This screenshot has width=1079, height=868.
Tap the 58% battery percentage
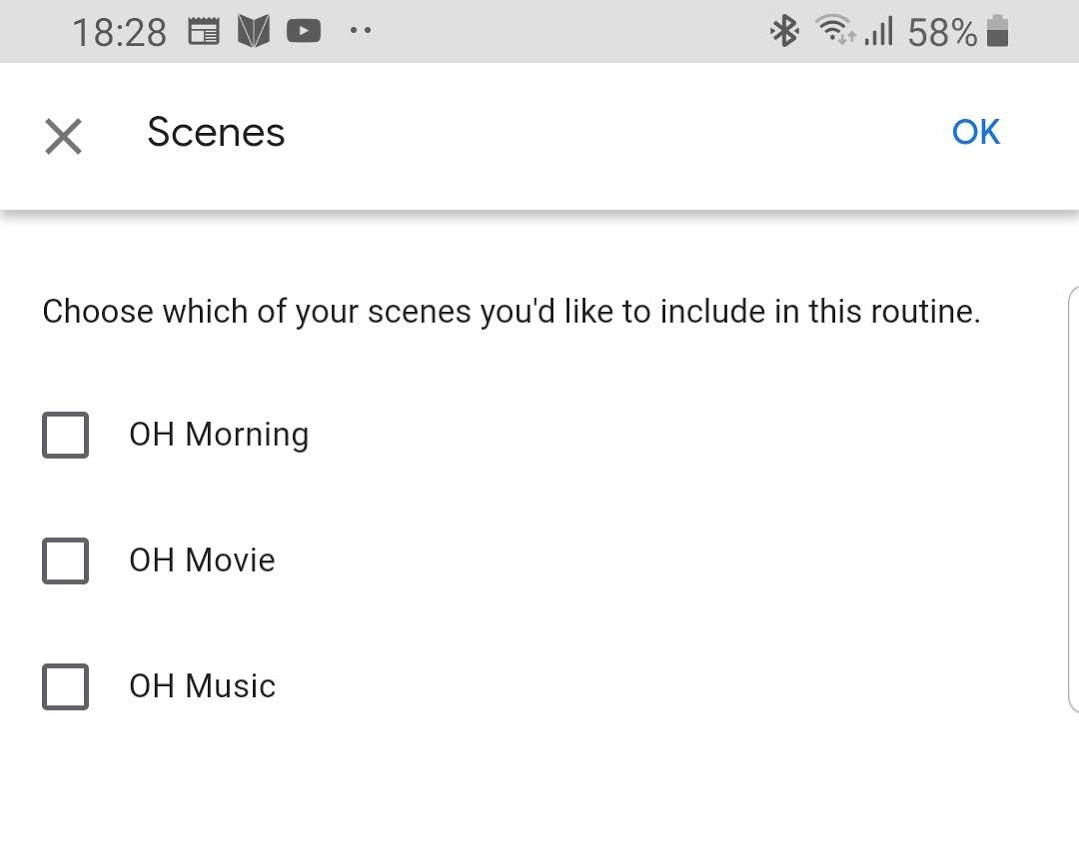[942, 33]
